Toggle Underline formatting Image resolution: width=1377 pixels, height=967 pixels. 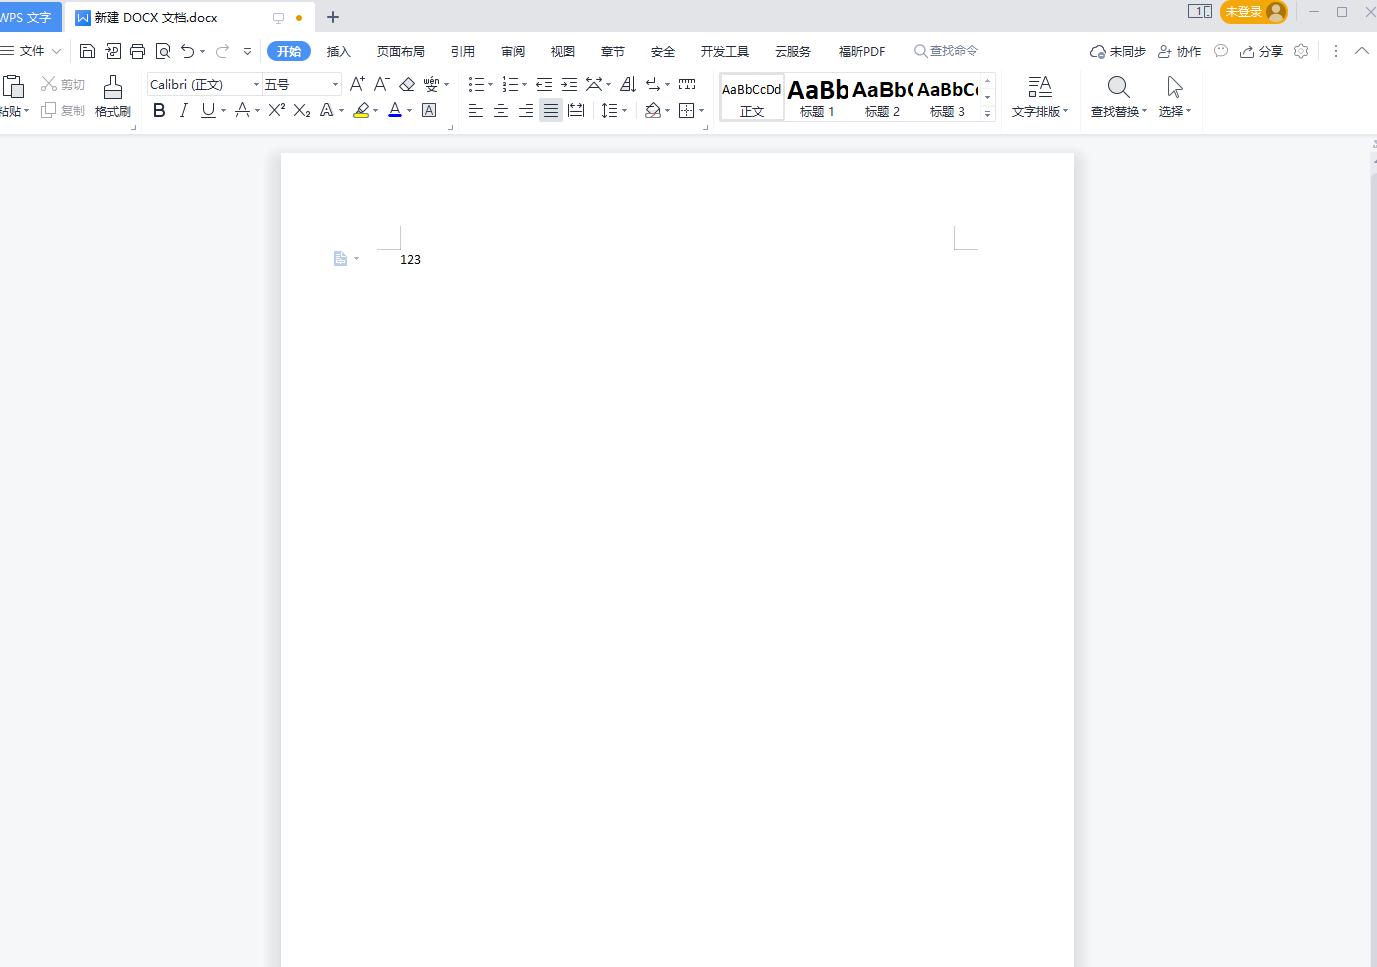pos(208,110)
